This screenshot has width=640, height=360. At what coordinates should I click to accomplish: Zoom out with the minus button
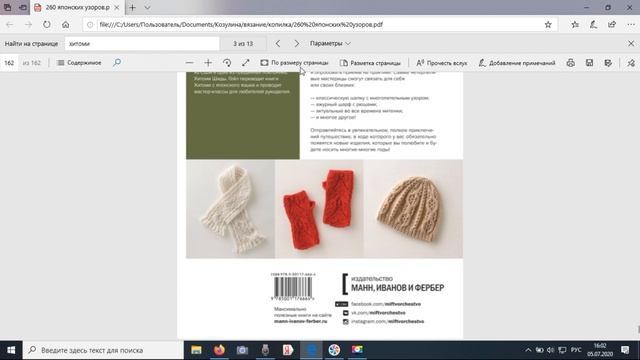tap(189, 63)
